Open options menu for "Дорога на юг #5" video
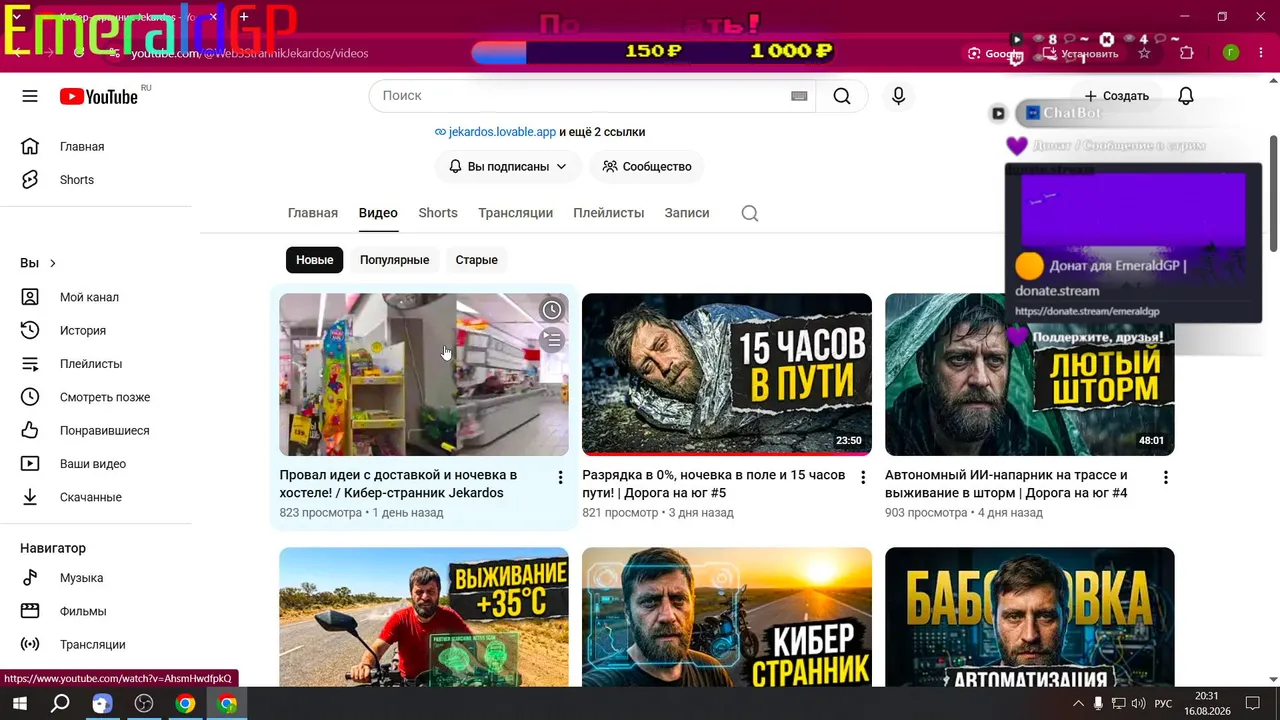This screenshot has height=720, width=1280. 863,478
